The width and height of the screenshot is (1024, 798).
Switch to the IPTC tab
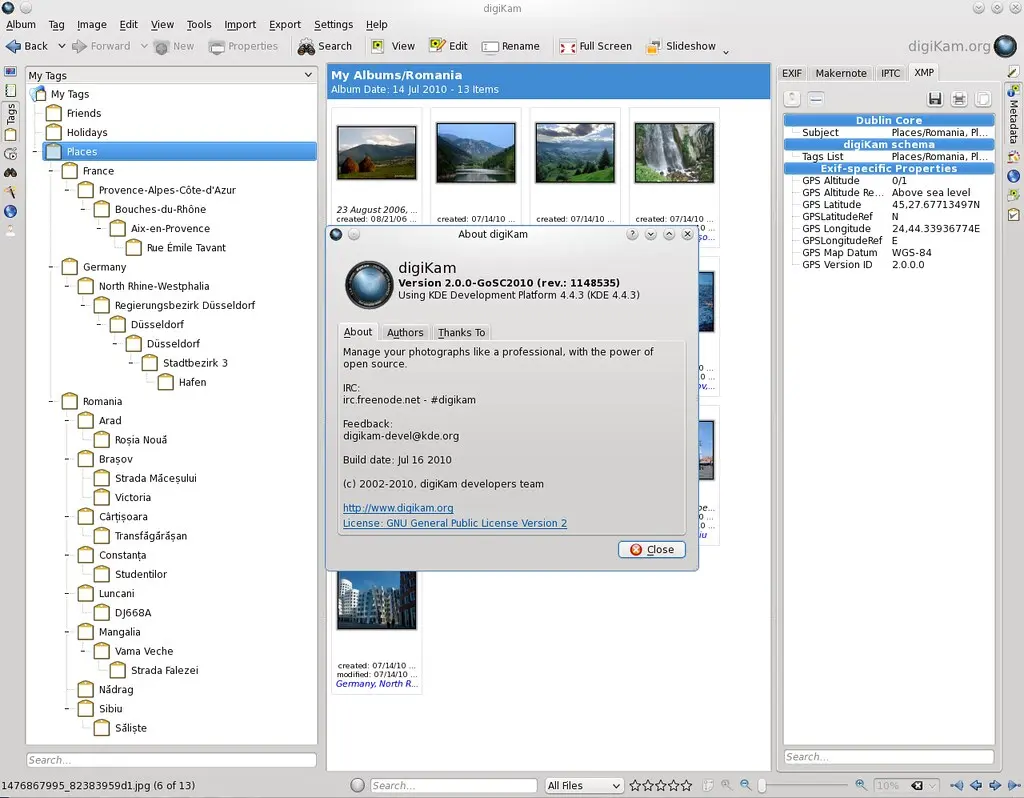pyautogui.click(x=890, y=73)
